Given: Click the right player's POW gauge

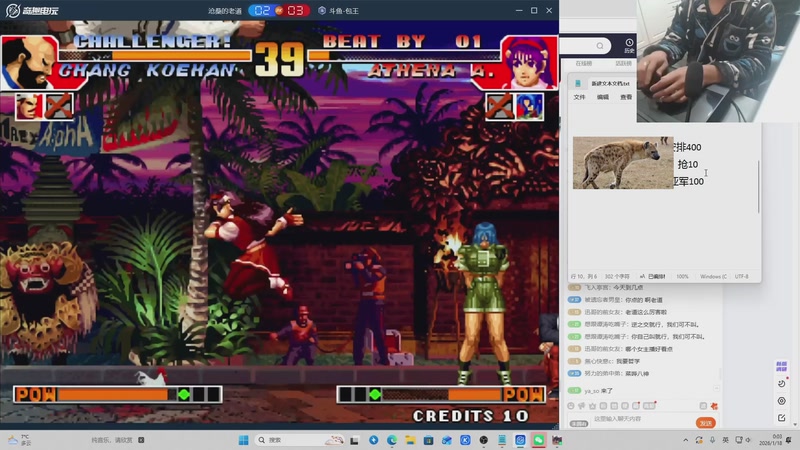Looking at the screenshot, I should click(441, 394).
